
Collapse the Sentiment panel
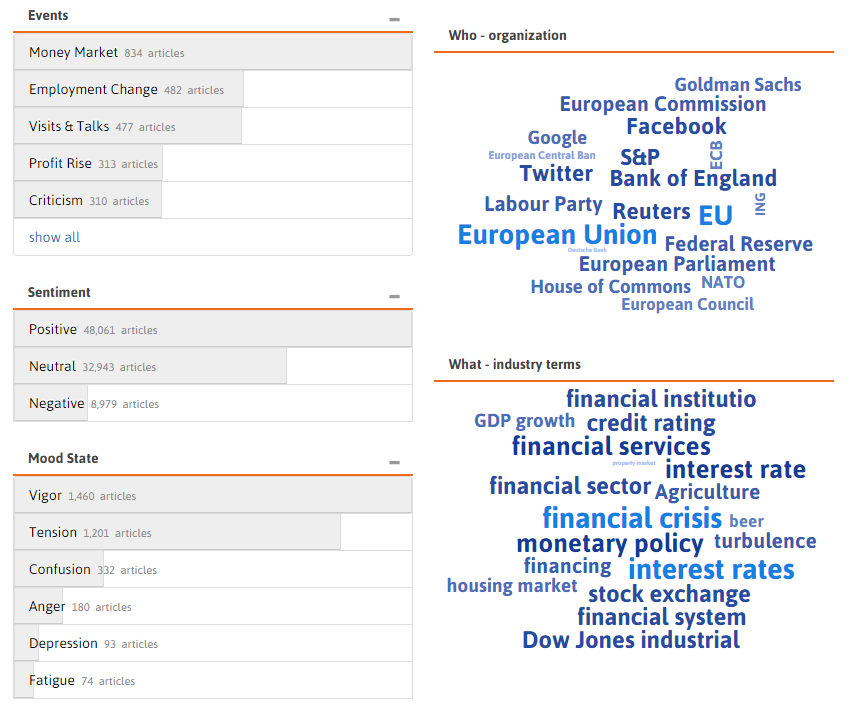(x=394, y=296)
